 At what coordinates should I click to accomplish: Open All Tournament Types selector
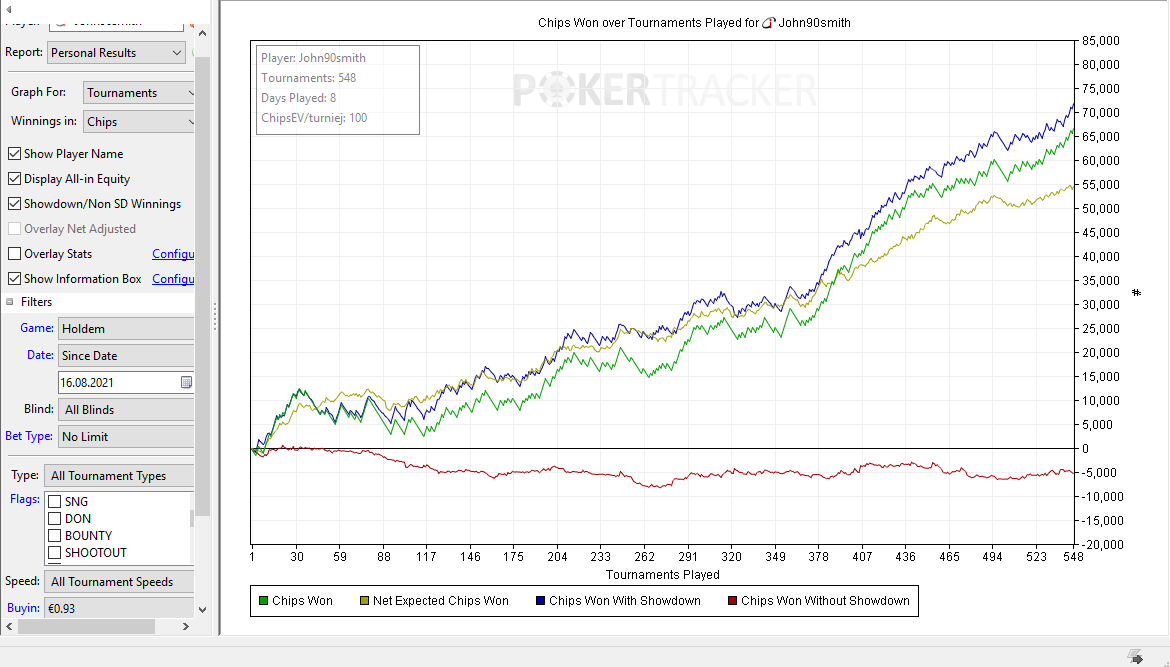click(119, 476)
